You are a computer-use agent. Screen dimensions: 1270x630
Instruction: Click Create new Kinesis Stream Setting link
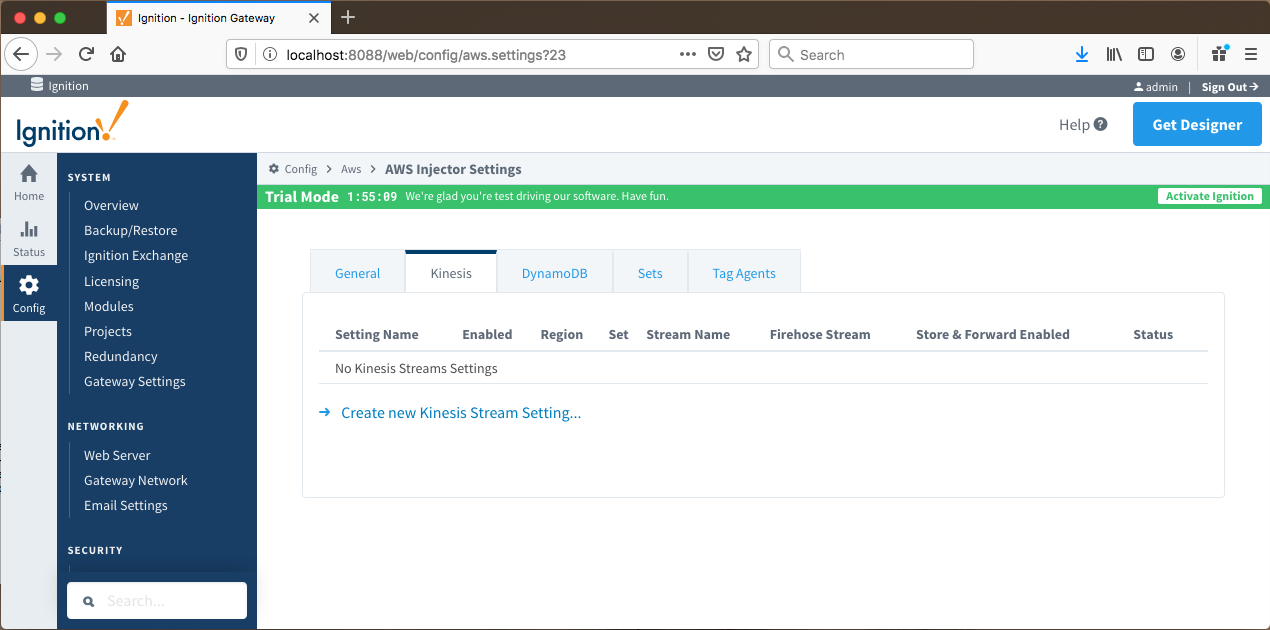460,413
